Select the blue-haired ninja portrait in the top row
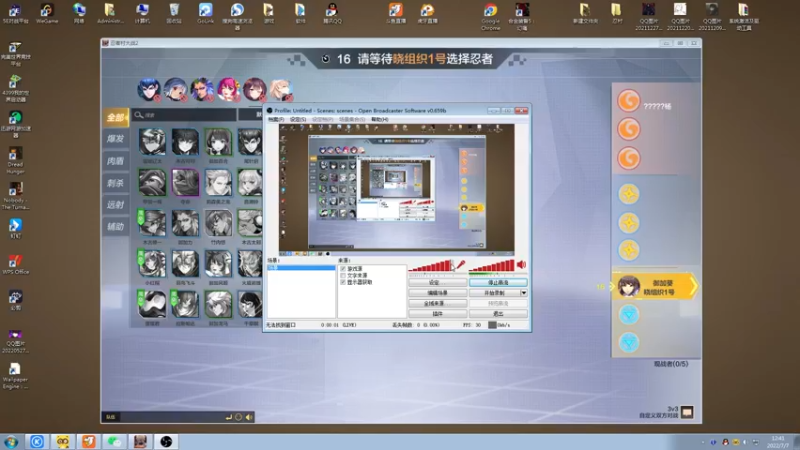Image resolution: width=800 pixels, height=450 pixels. click(149, 89)
